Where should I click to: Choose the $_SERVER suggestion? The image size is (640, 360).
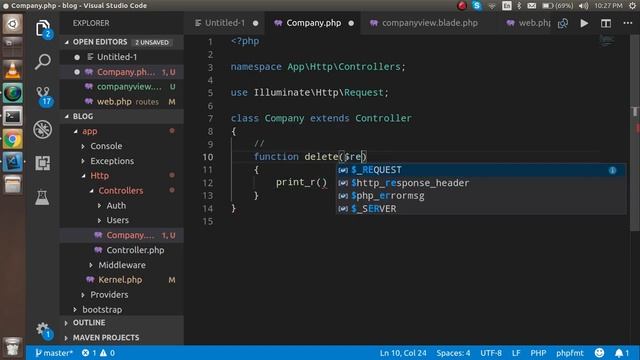481,209
